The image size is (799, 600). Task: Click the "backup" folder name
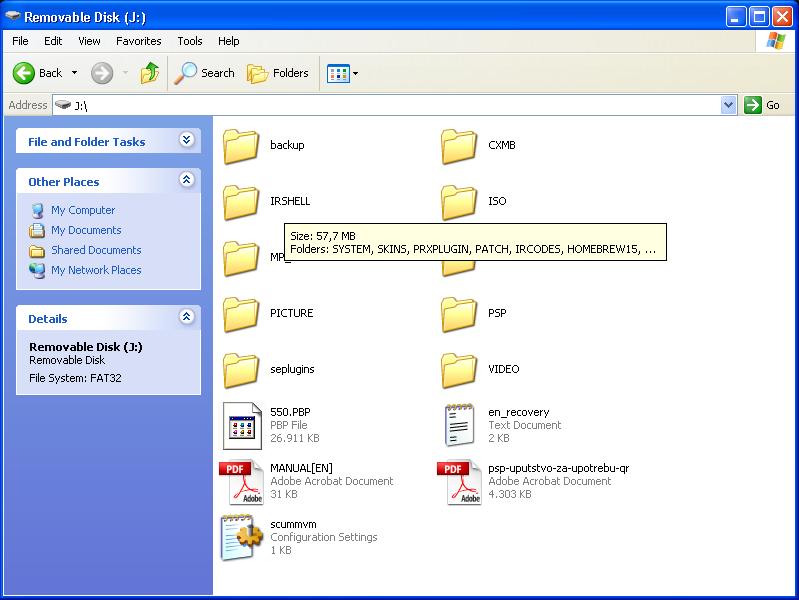coord(287,145)
